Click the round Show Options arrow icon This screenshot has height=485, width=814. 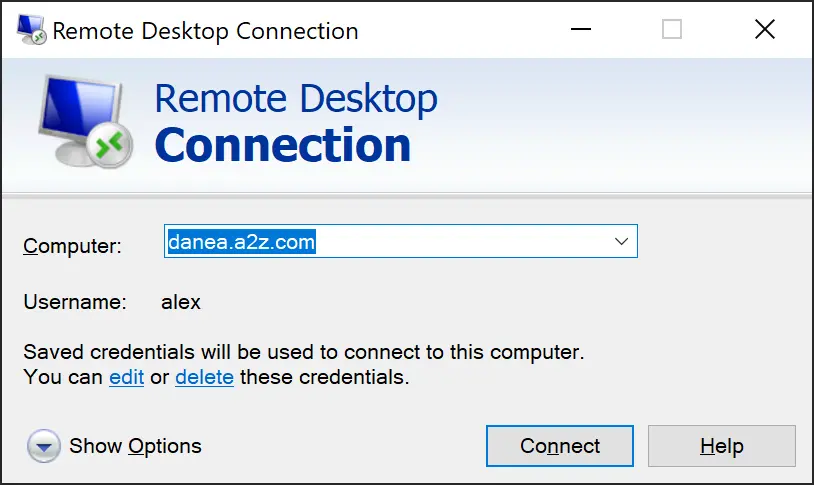point(43,446)
